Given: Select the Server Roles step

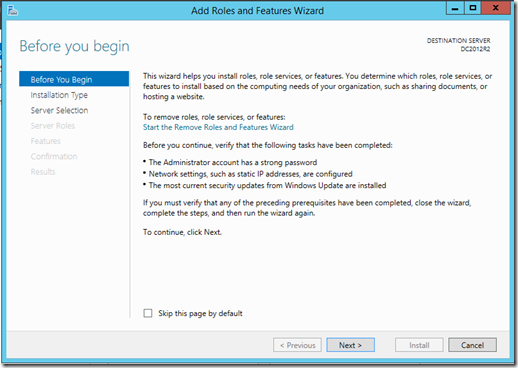Looking at the screenshot, I should pos(53,126).
